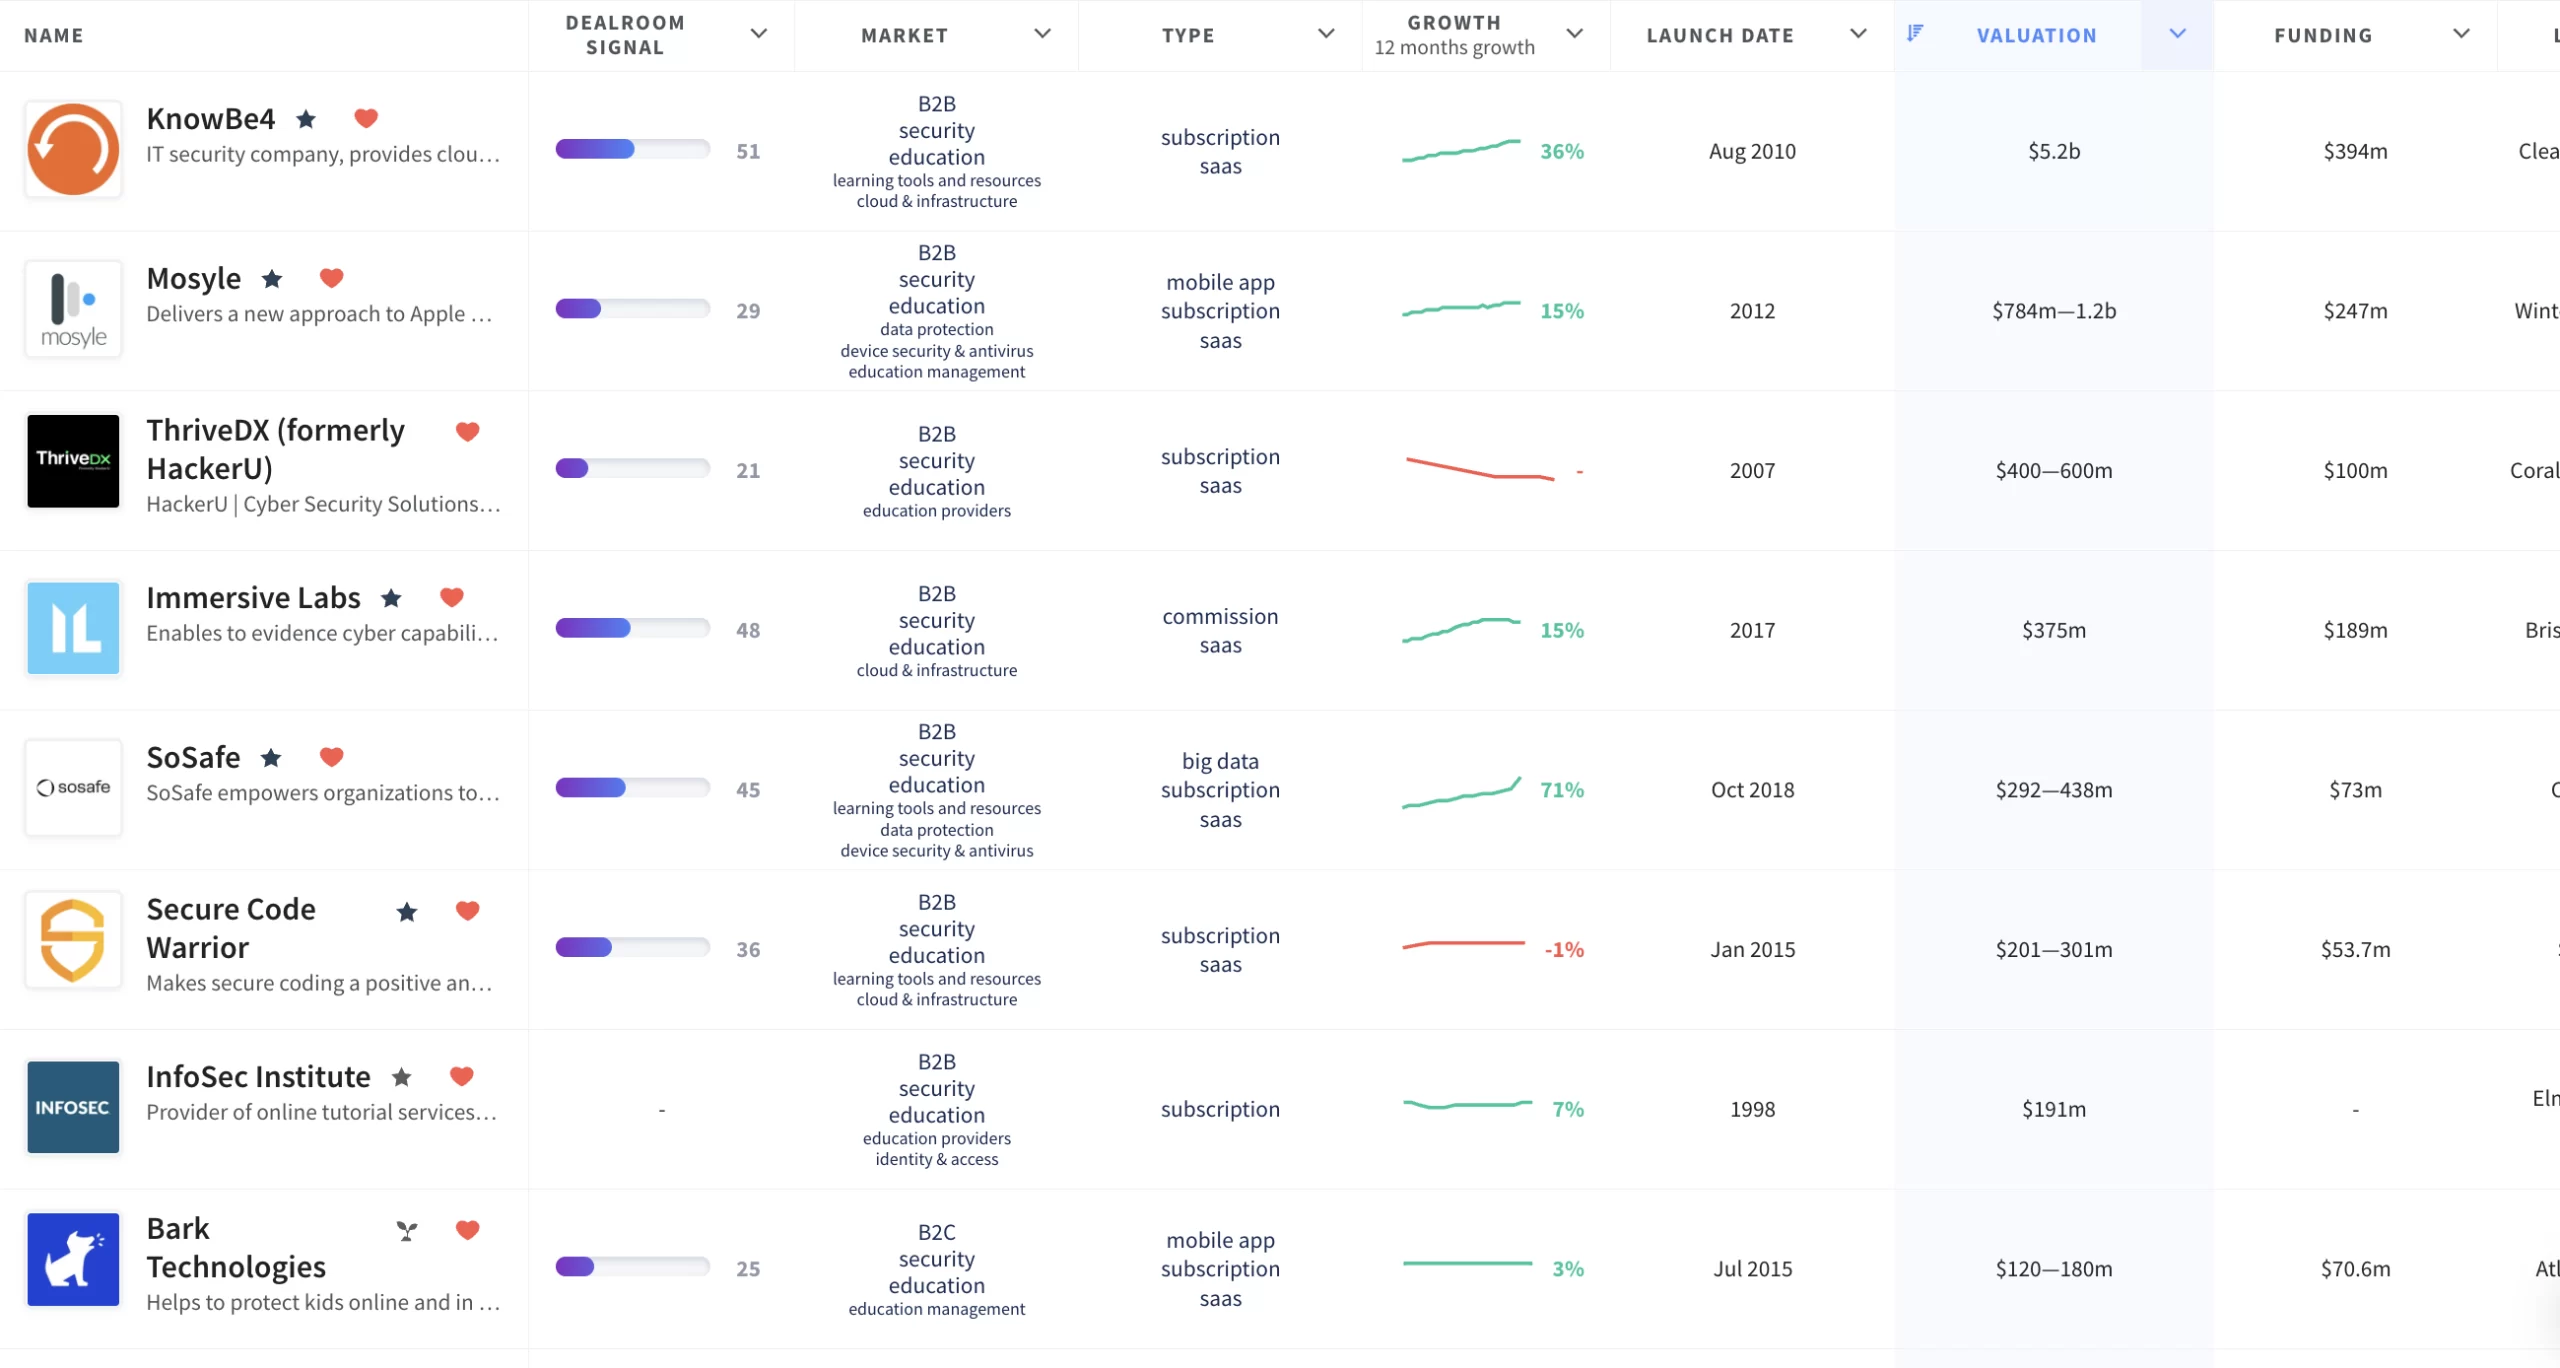
Task: Click the Market column header
Action: click(x=904, y=35)
